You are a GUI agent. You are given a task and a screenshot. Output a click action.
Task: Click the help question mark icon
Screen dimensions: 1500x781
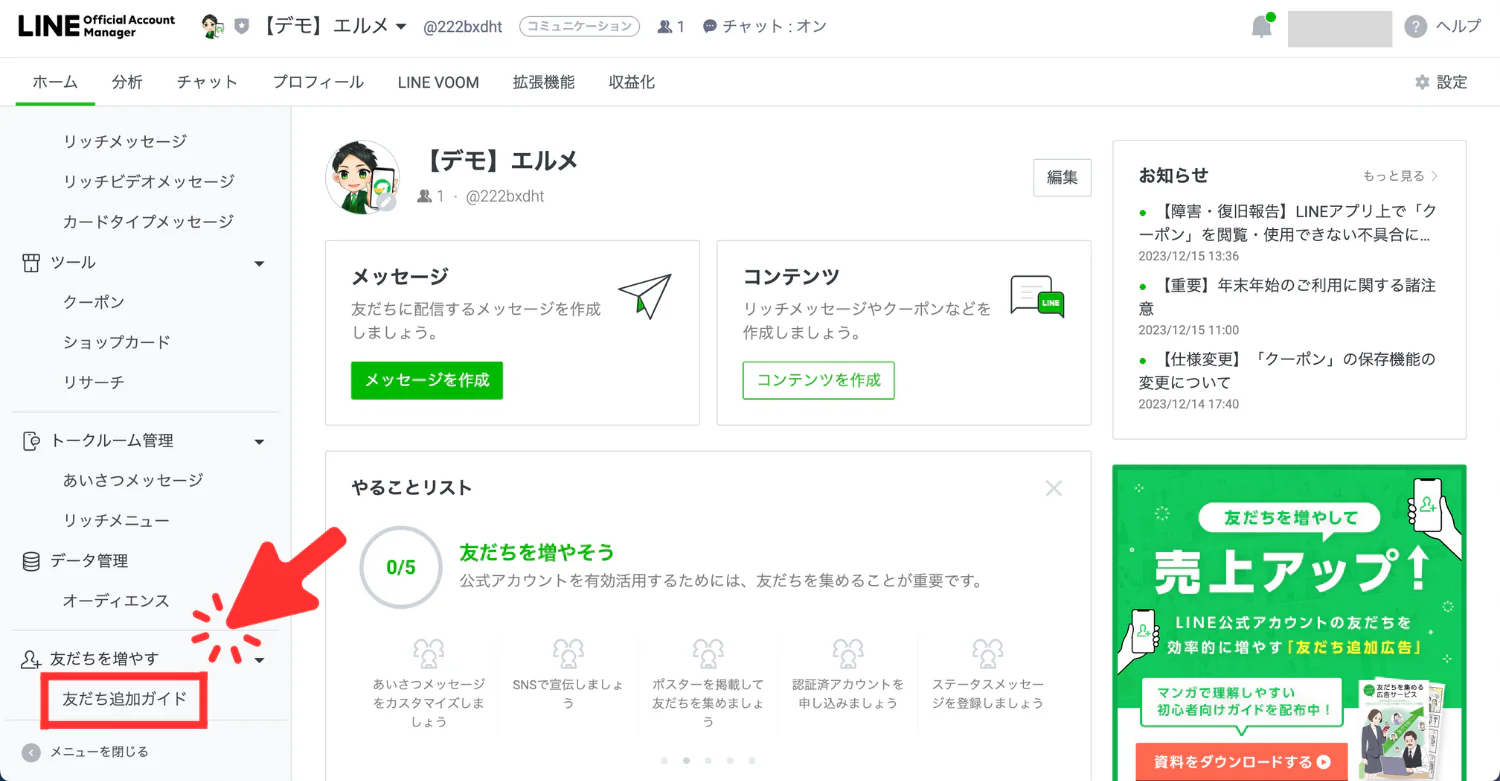point(1415,27)
